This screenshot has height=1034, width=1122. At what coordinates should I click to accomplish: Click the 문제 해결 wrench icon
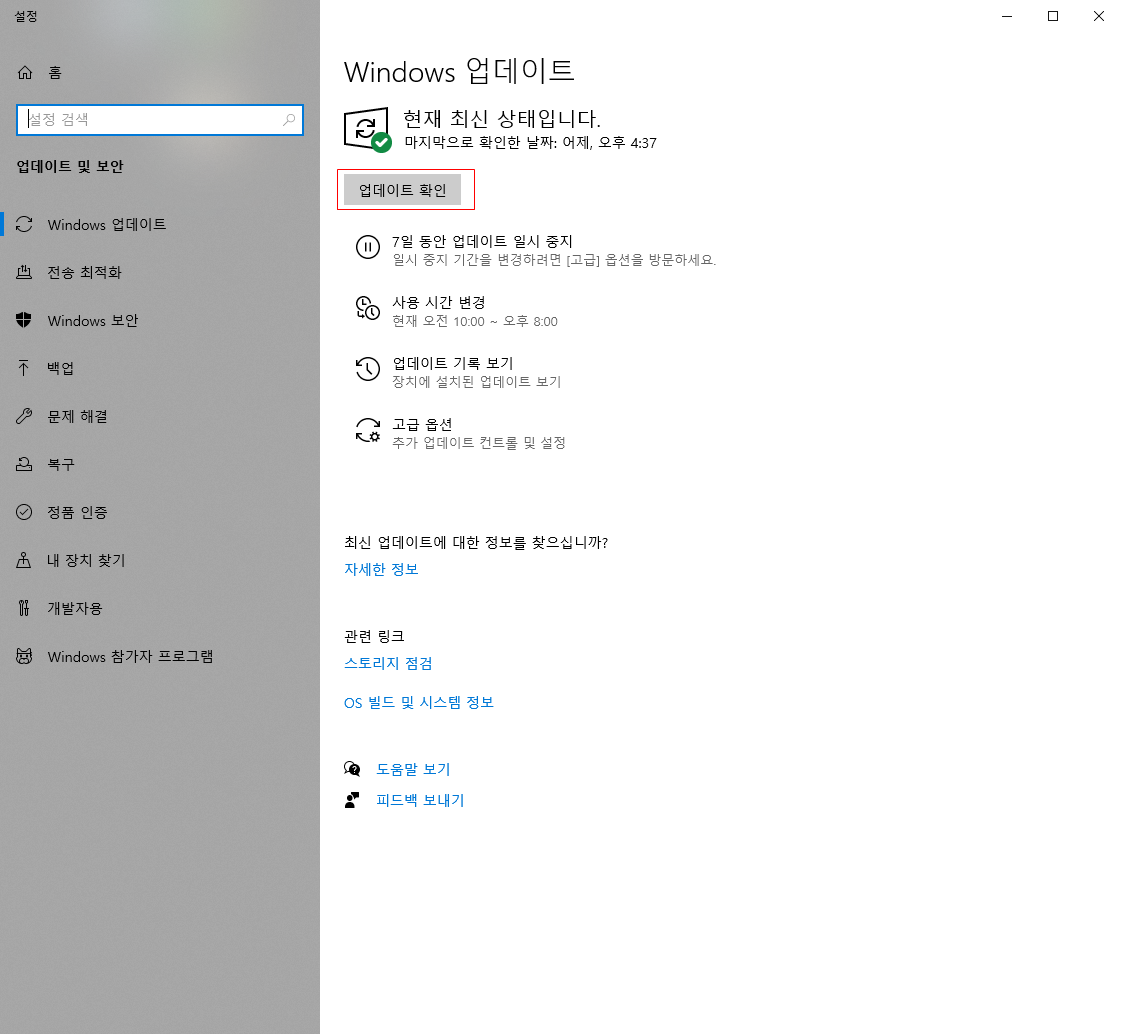pos(24,416)
